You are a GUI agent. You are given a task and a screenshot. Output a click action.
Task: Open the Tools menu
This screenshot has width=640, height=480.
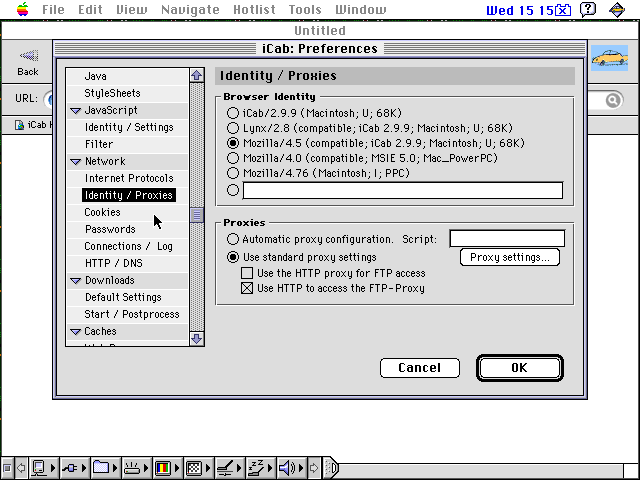click(x=305, y=9)
